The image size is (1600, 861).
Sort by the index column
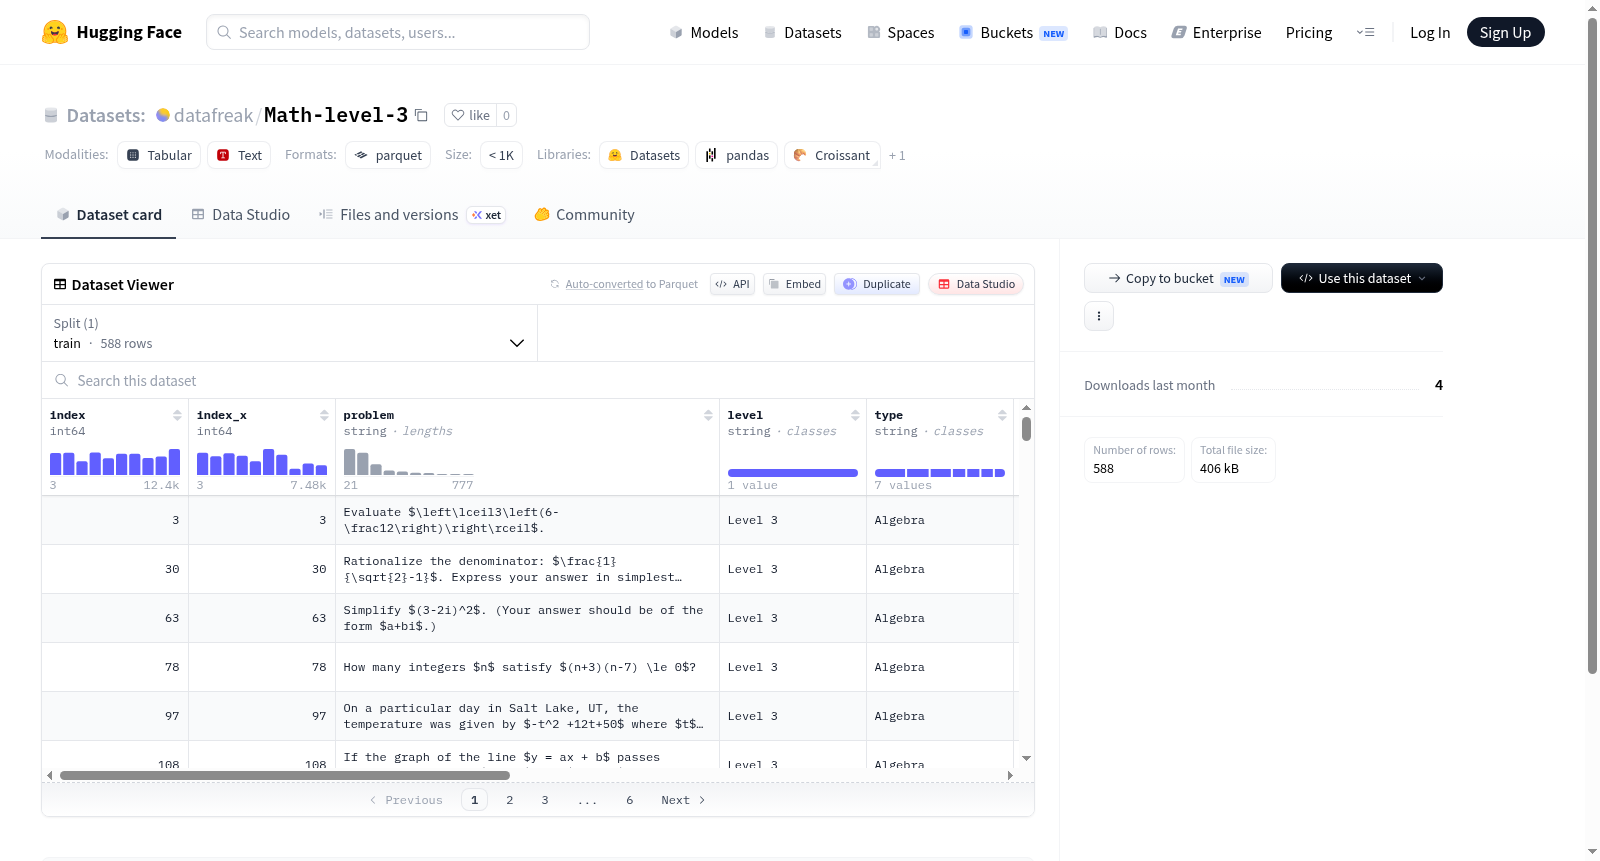177,415
